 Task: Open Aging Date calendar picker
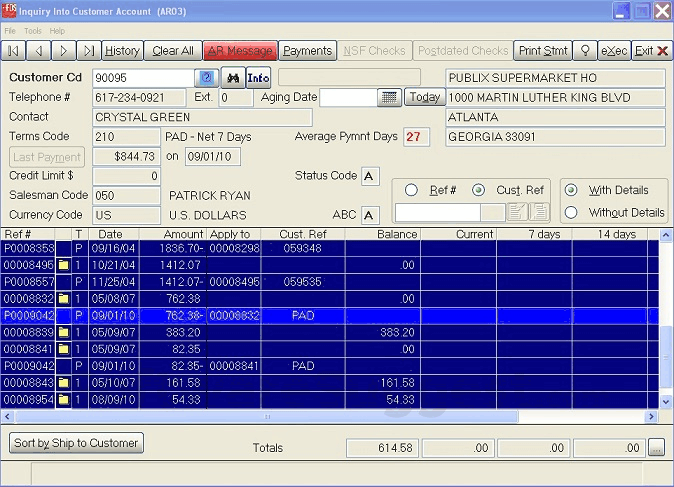tap(389, 98)
